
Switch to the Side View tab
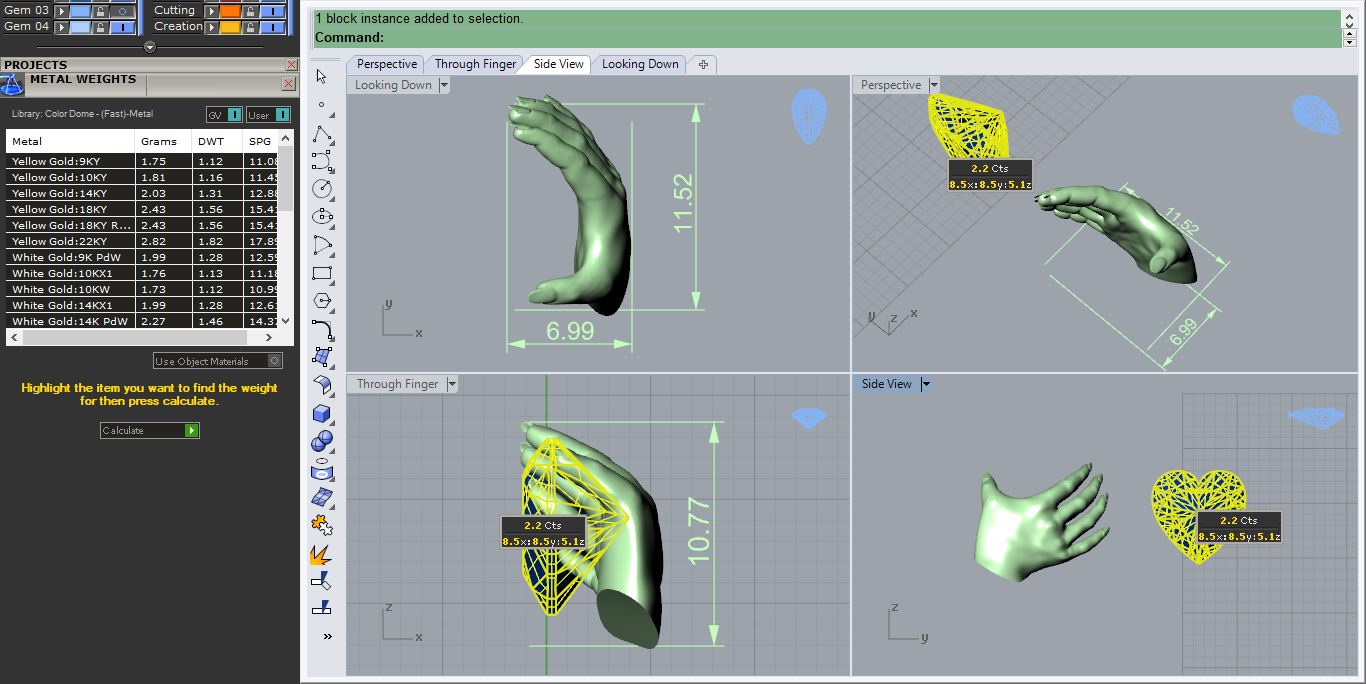pyautogui.click(x=558, y=64)
